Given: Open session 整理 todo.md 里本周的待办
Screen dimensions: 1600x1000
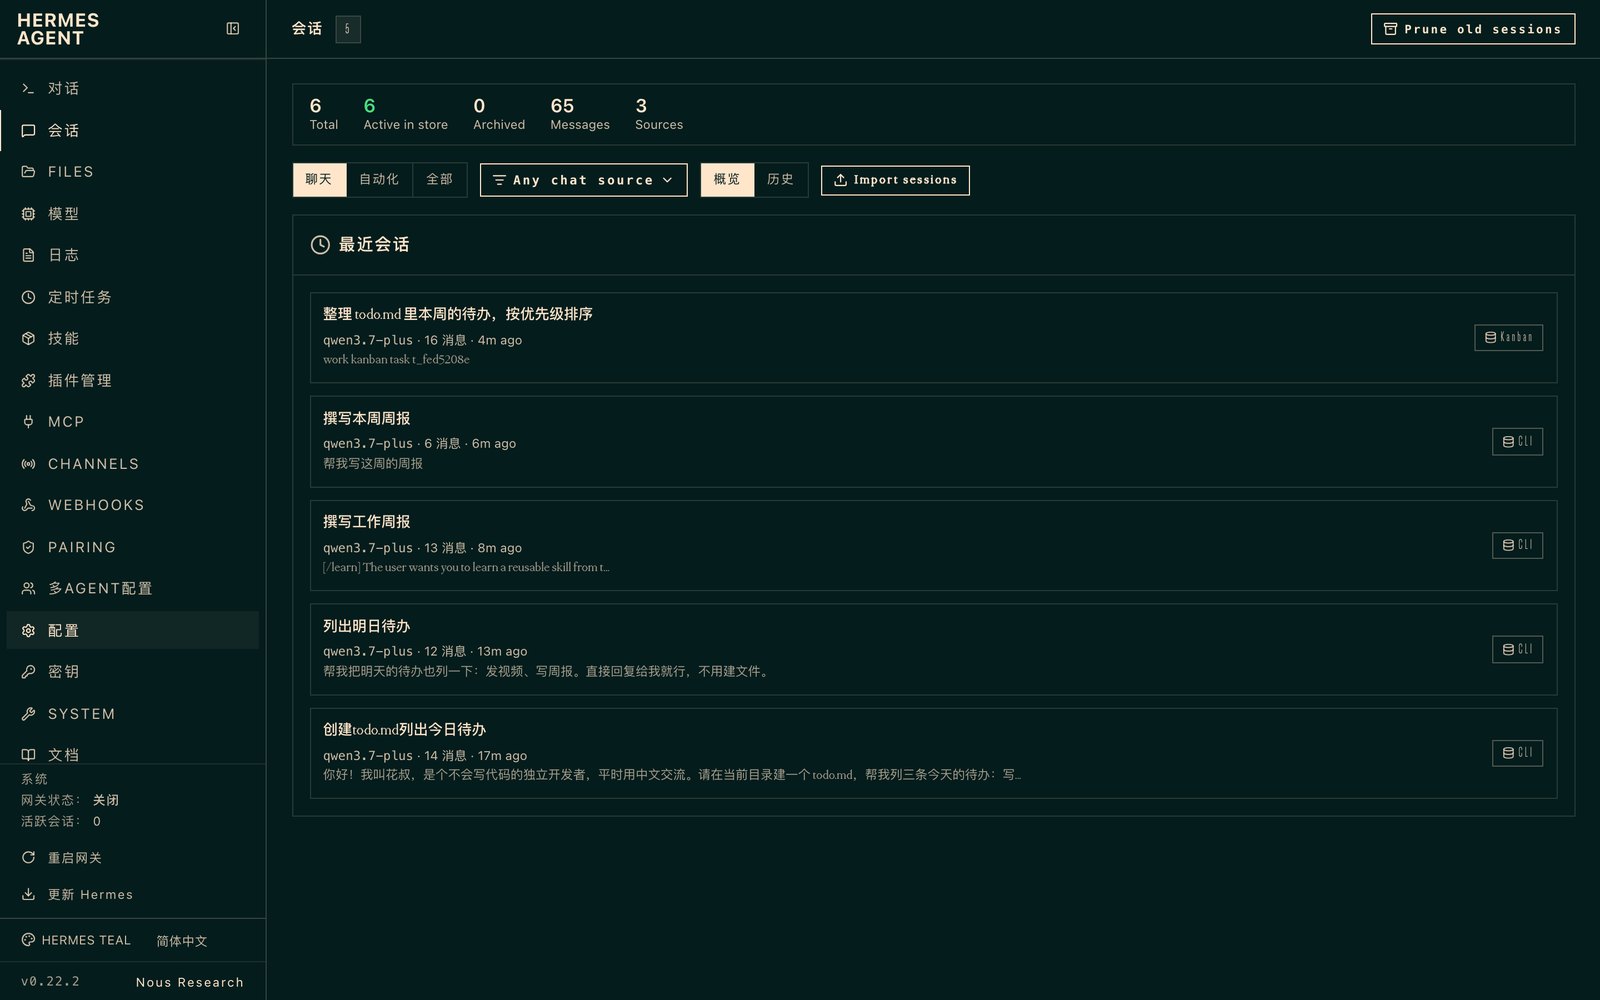Looking at the screenshot, I should (x=933, y=337).
